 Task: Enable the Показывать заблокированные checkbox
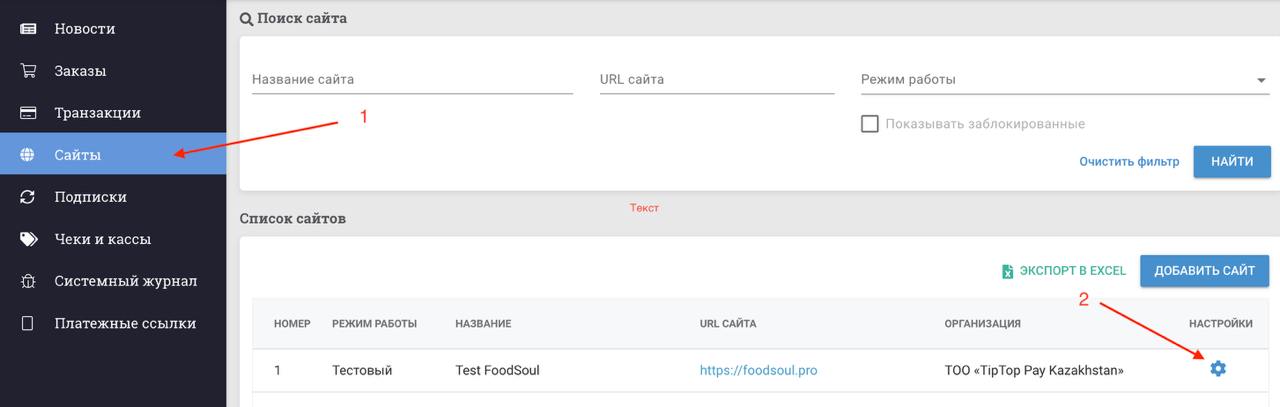click(870, 124)
